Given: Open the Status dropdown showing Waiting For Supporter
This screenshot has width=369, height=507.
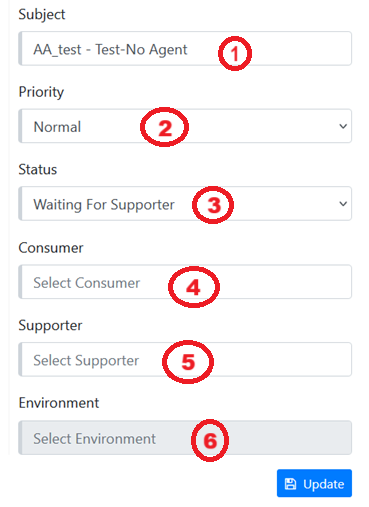Looking at the screenshot, I should pos(185,204).
